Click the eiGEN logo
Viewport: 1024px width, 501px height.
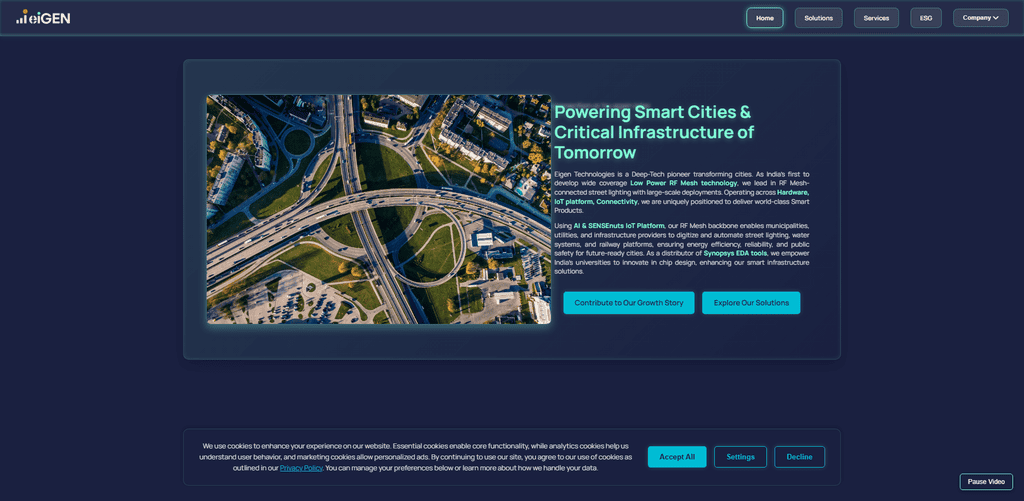click(43, 17)
